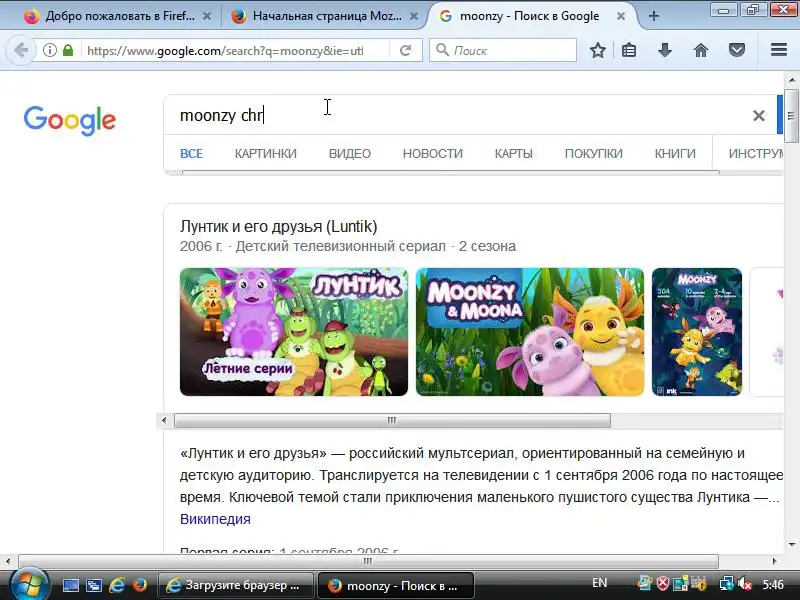Click the Firefox back arrow button

(21, 50)
